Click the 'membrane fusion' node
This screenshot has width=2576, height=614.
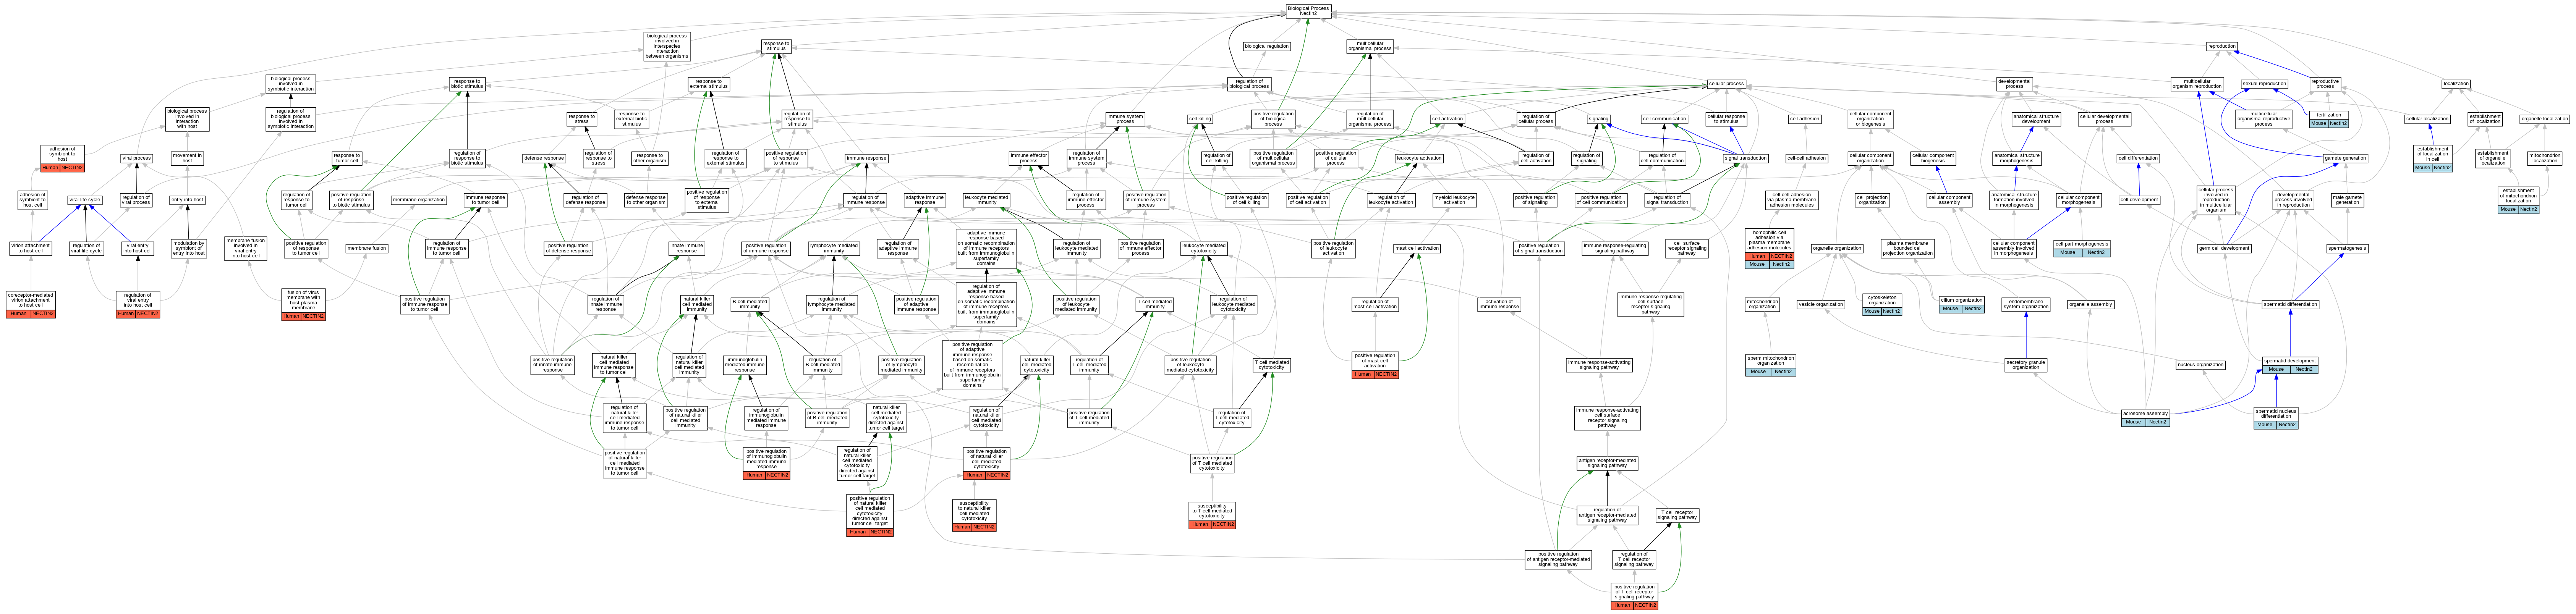coord(367,248)
